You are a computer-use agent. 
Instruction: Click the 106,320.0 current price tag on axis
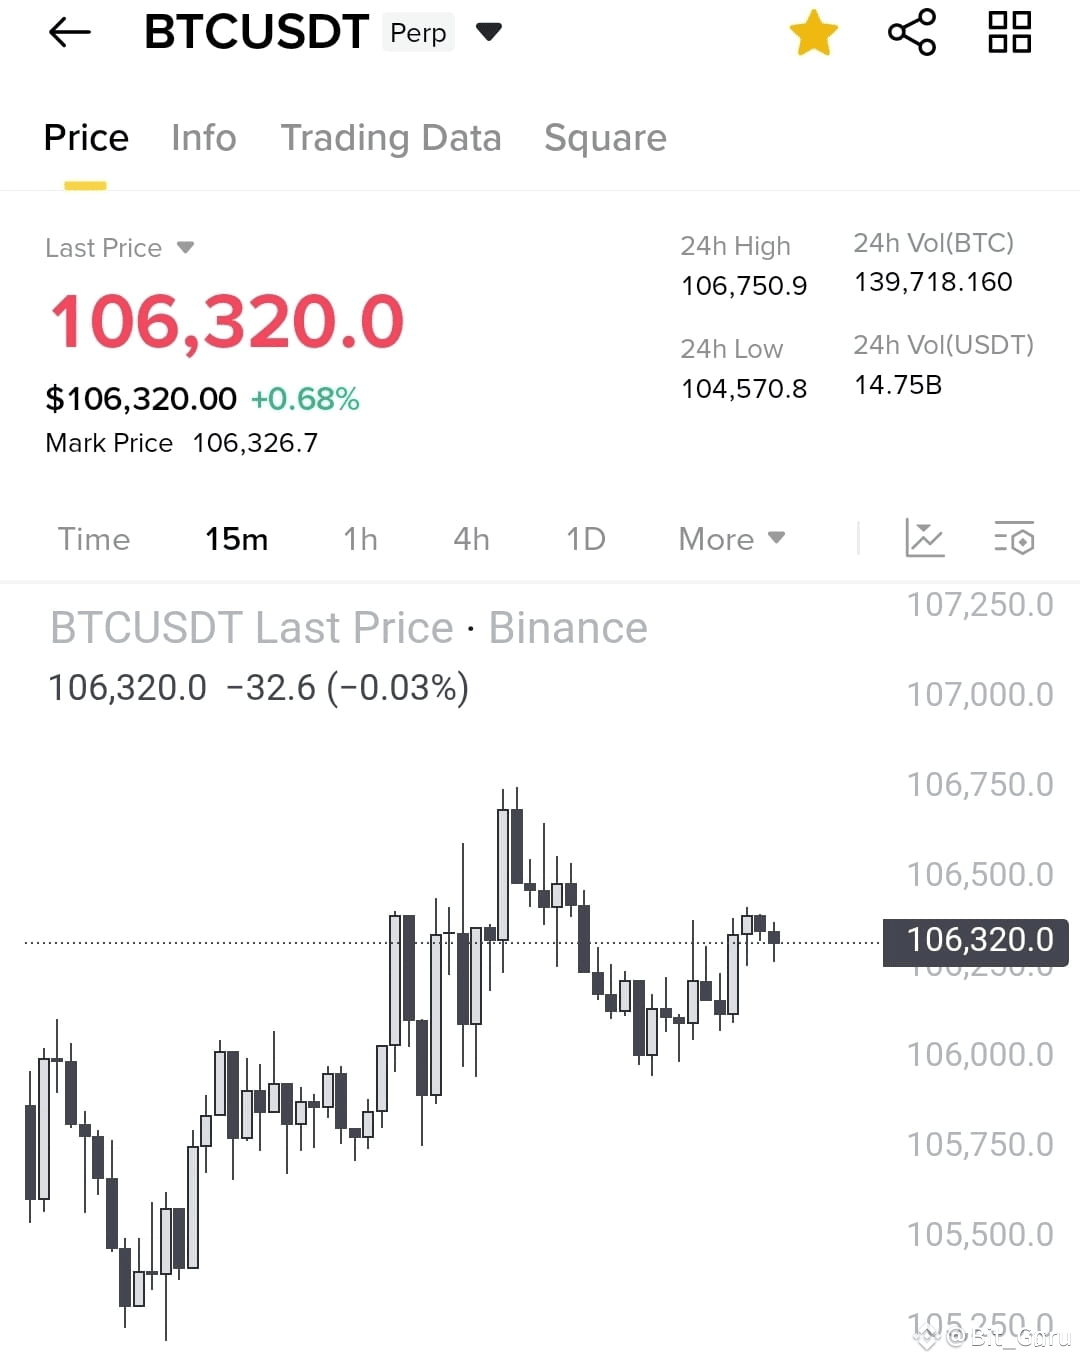tap(976, 942)
